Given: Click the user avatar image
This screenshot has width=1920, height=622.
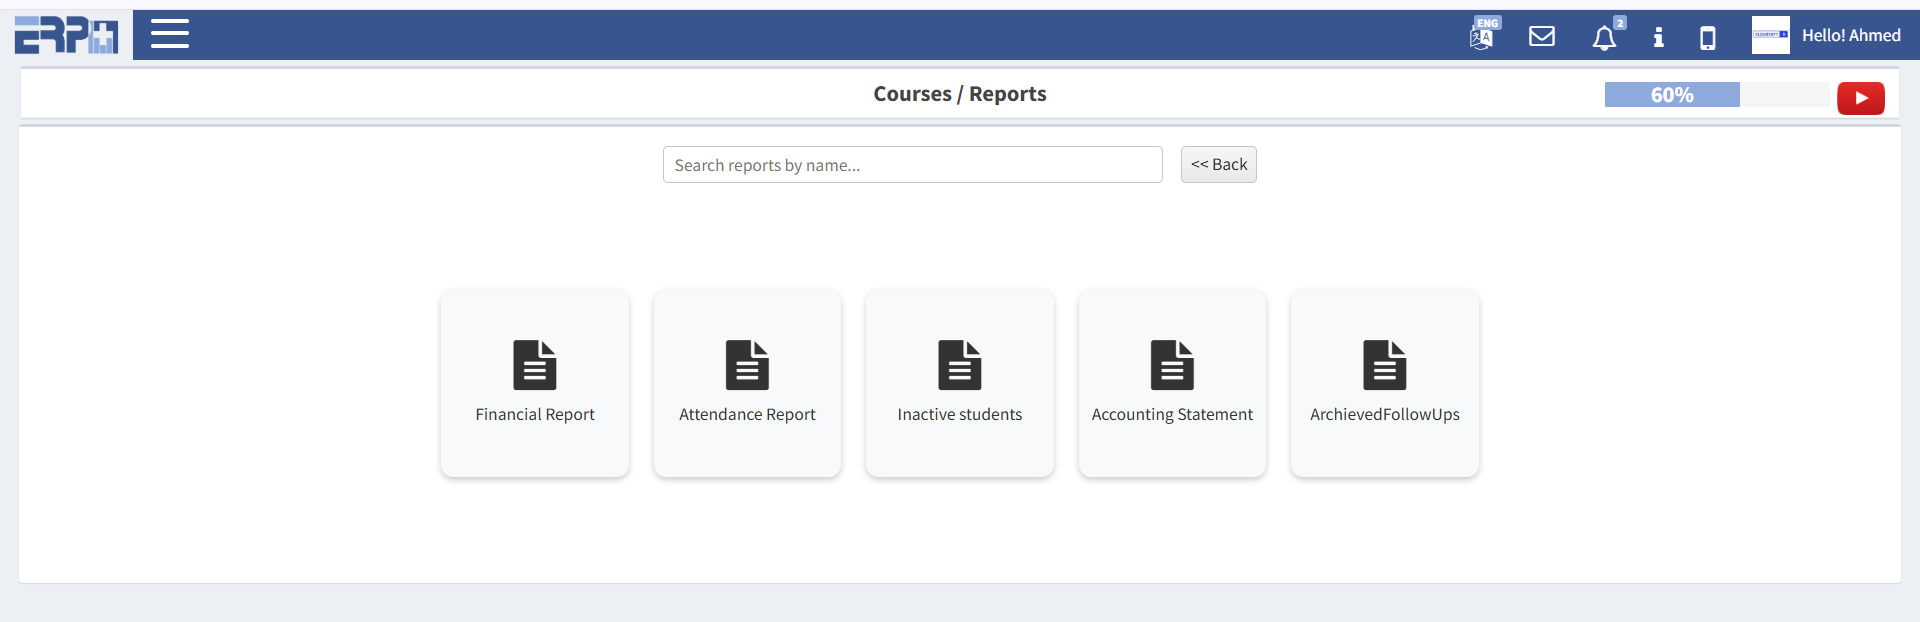Looking at the screenshot, I should 1770,35.
